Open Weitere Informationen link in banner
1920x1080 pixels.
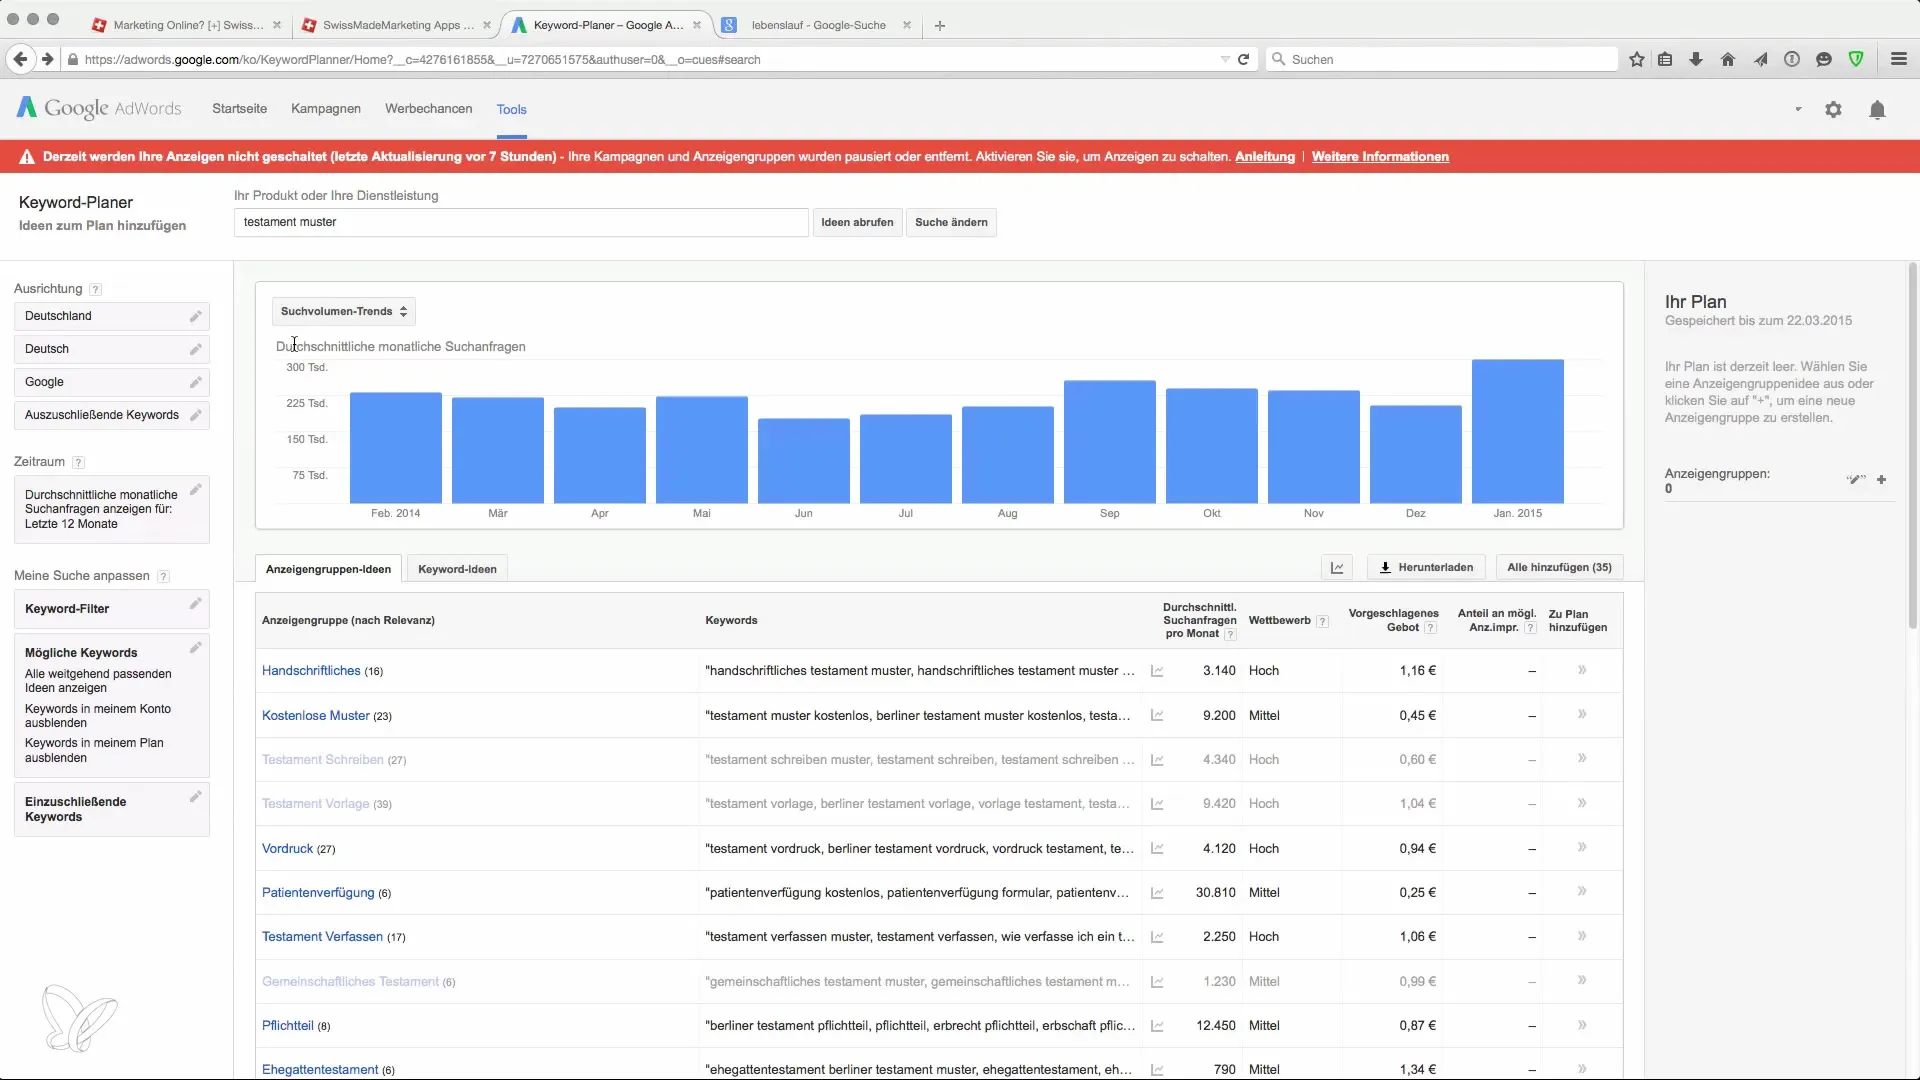point(1380,157)
